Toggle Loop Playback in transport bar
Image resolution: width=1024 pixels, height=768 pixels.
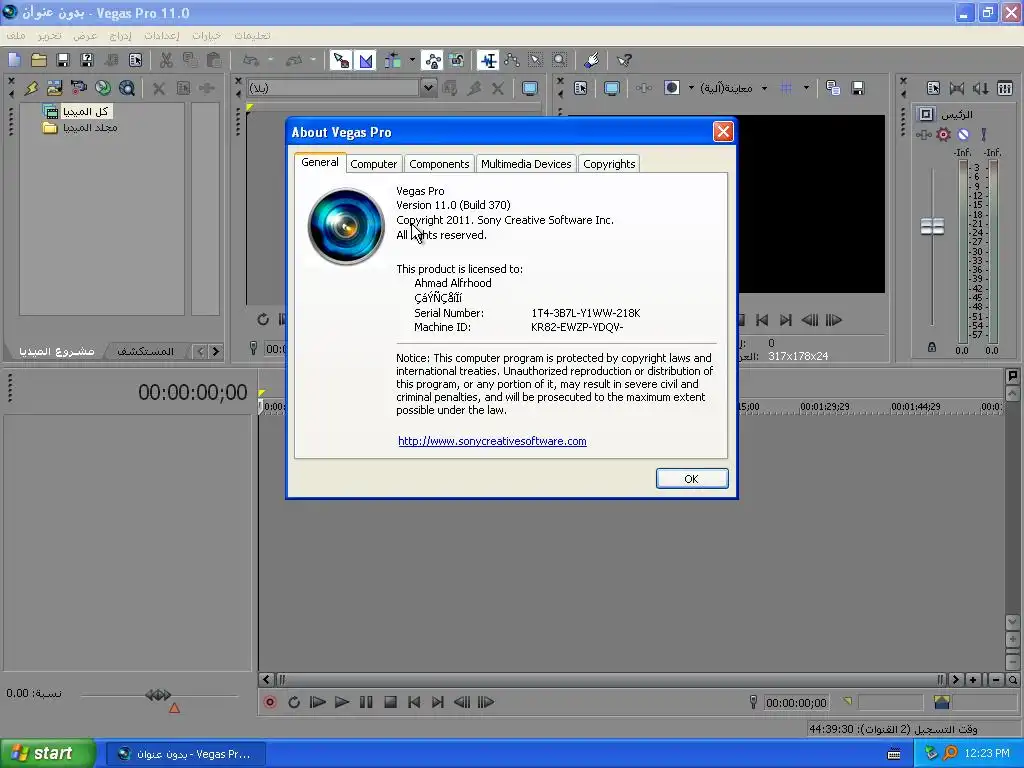[294, 702]
